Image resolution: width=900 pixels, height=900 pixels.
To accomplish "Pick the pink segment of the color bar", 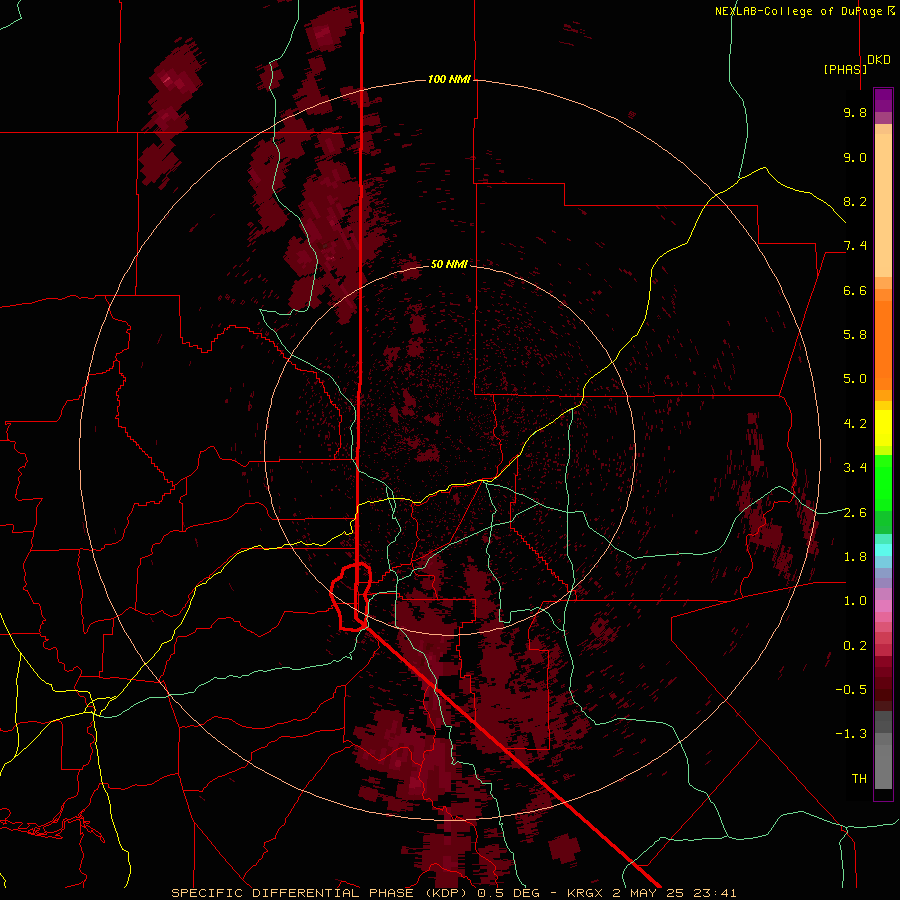I will coord(883,605).
